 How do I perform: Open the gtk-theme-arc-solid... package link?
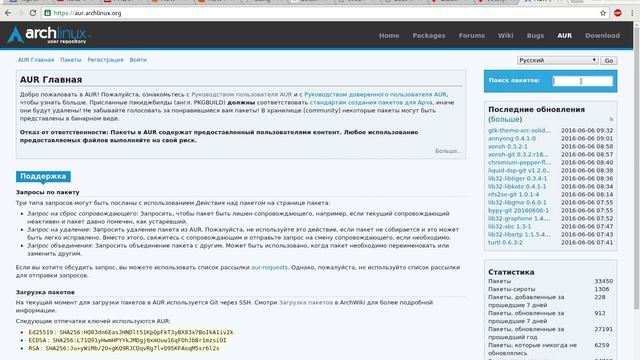(519, 130)
